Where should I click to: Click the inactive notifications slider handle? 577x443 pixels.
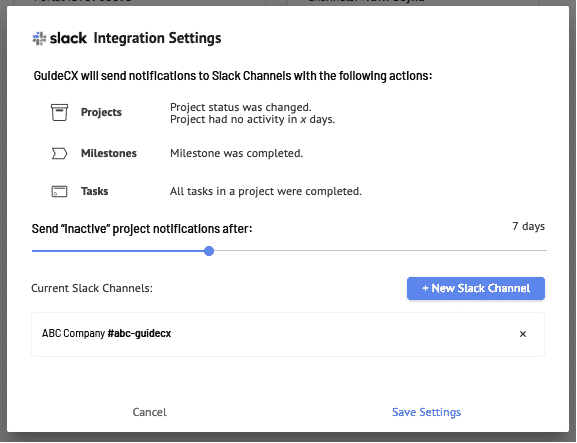[209, 251]
